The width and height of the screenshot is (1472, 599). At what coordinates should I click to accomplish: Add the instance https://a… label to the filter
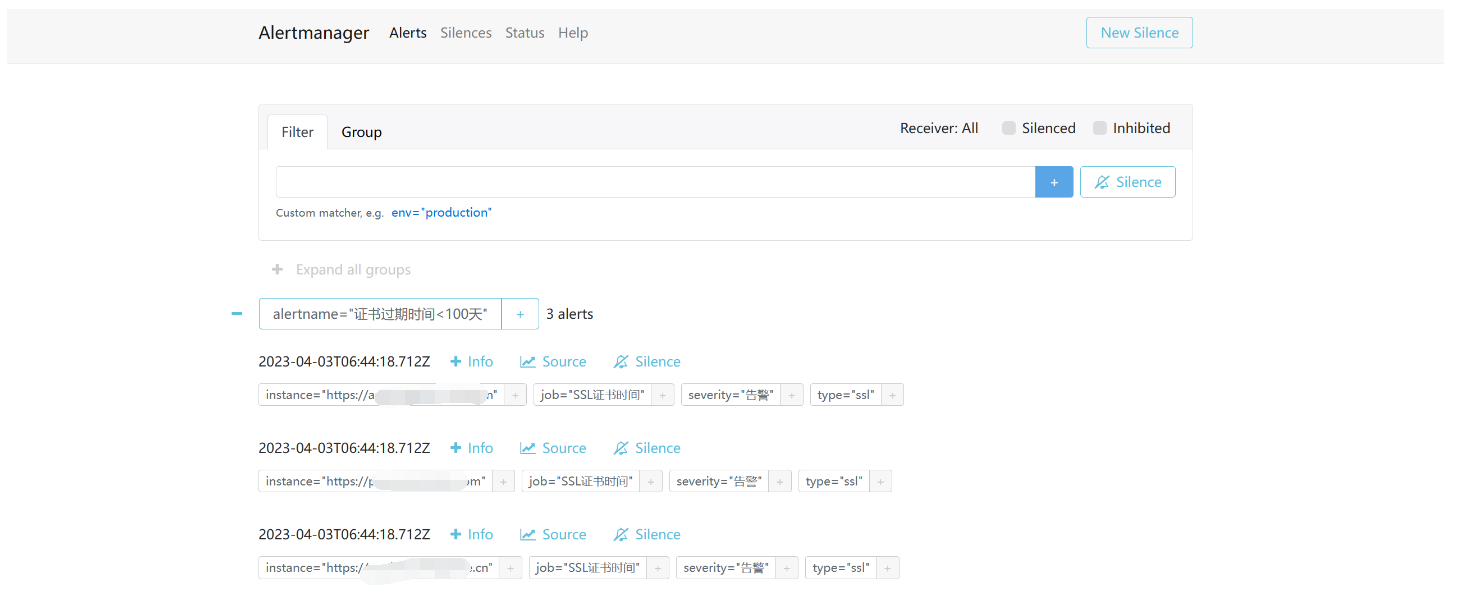(x=516, y=395)
